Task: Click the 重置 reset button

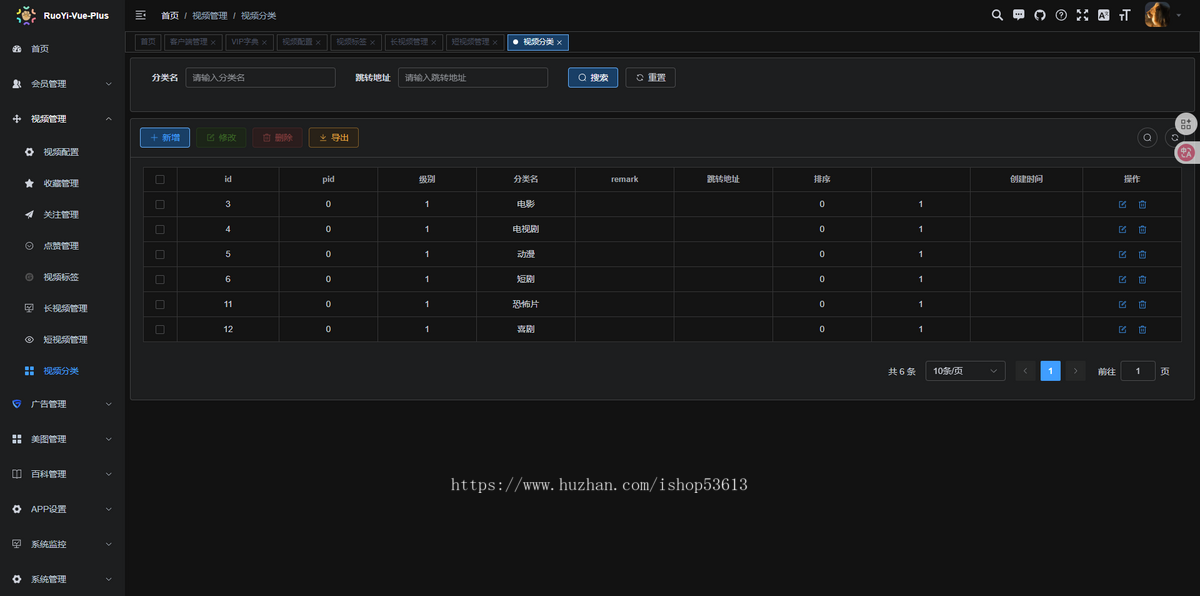Action: (650, 77)
